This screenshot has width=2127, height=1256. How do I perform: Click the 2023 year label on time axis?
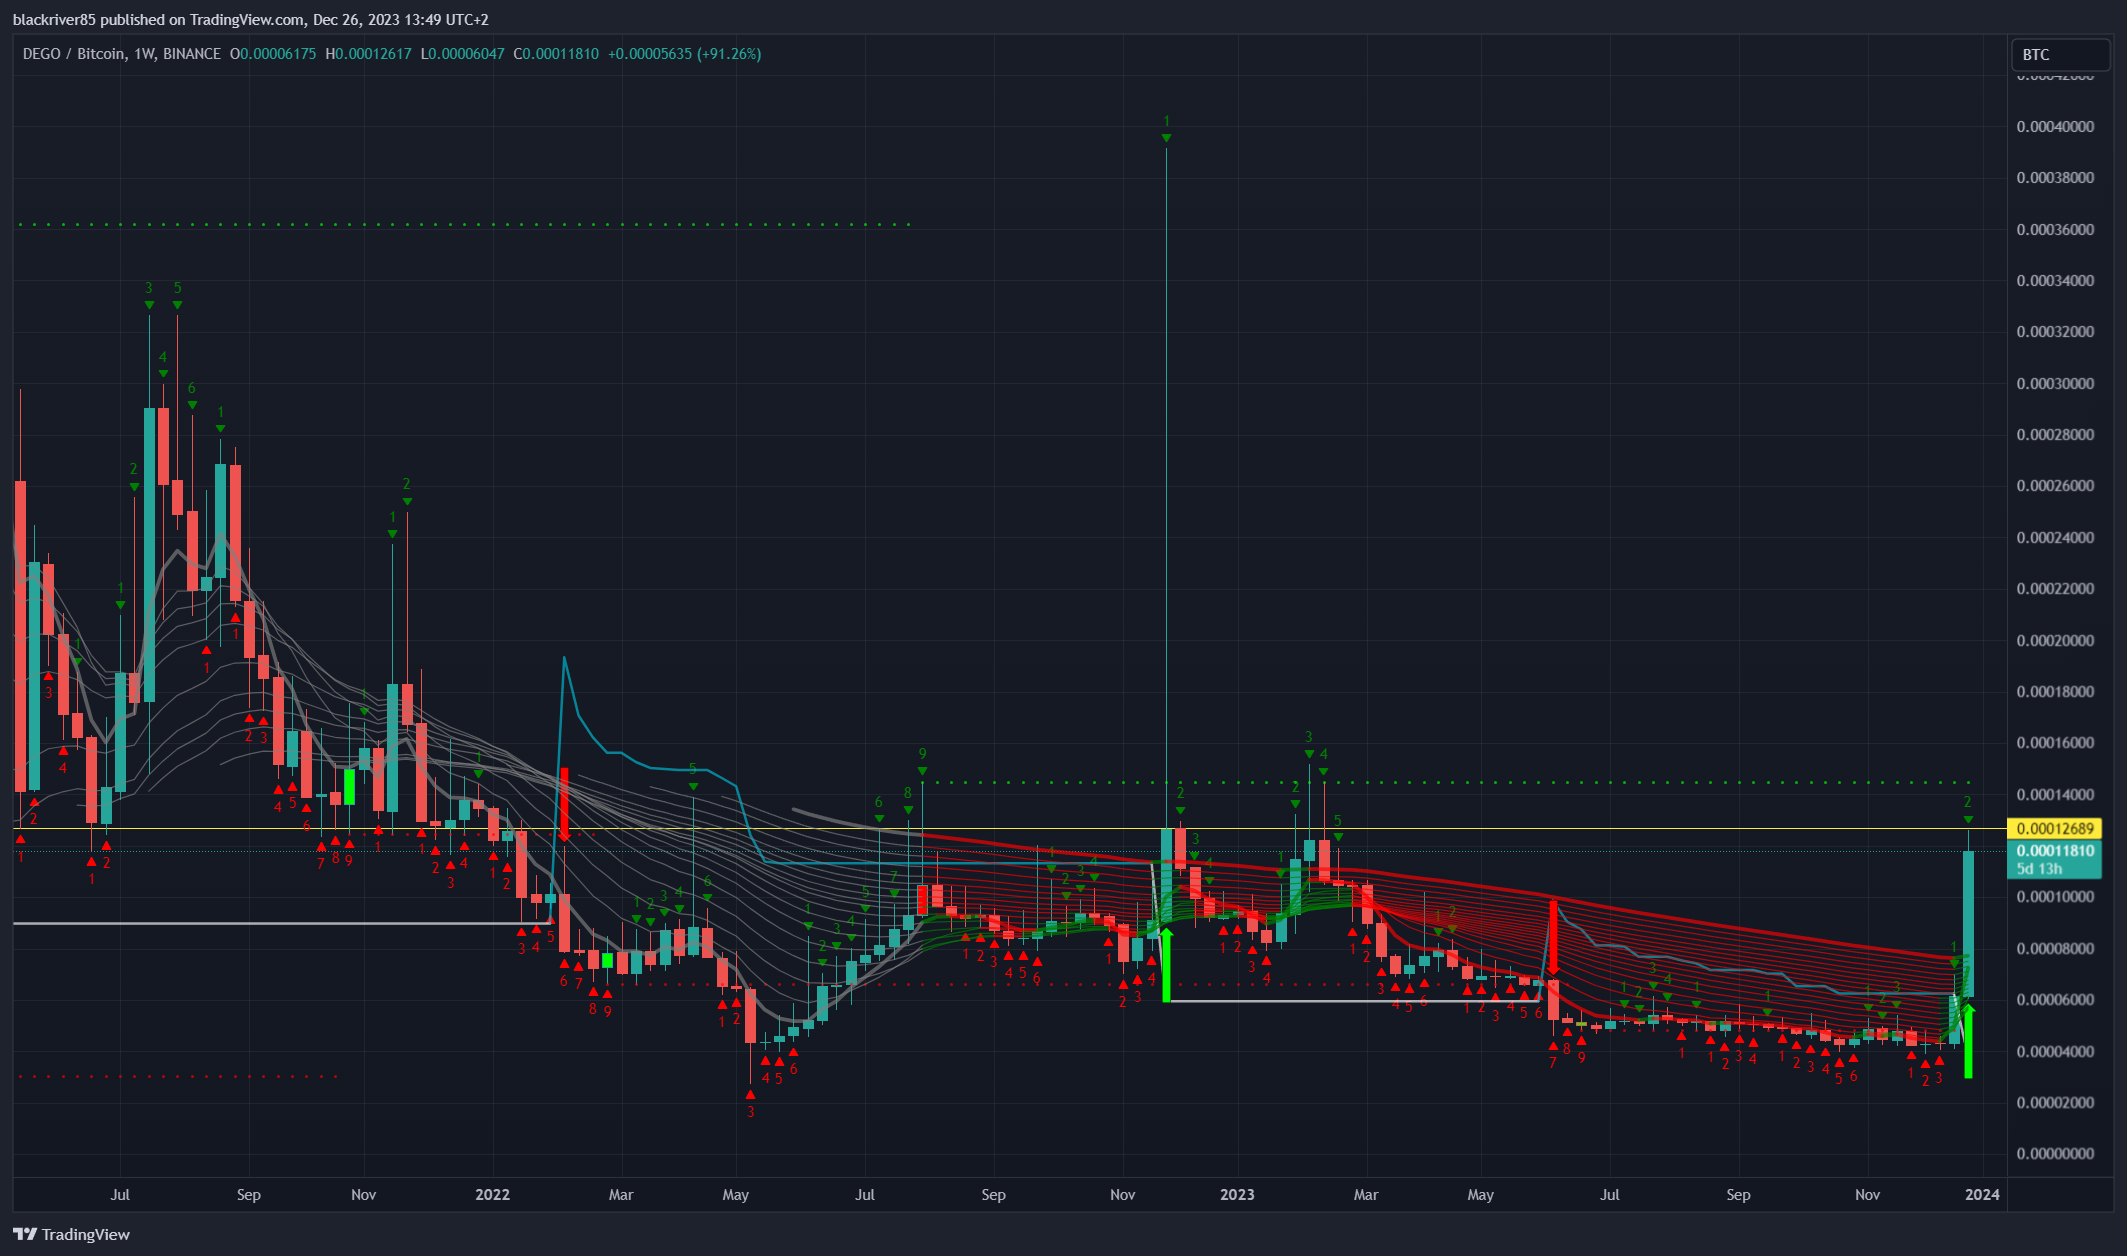(x=1237, y=1194)
